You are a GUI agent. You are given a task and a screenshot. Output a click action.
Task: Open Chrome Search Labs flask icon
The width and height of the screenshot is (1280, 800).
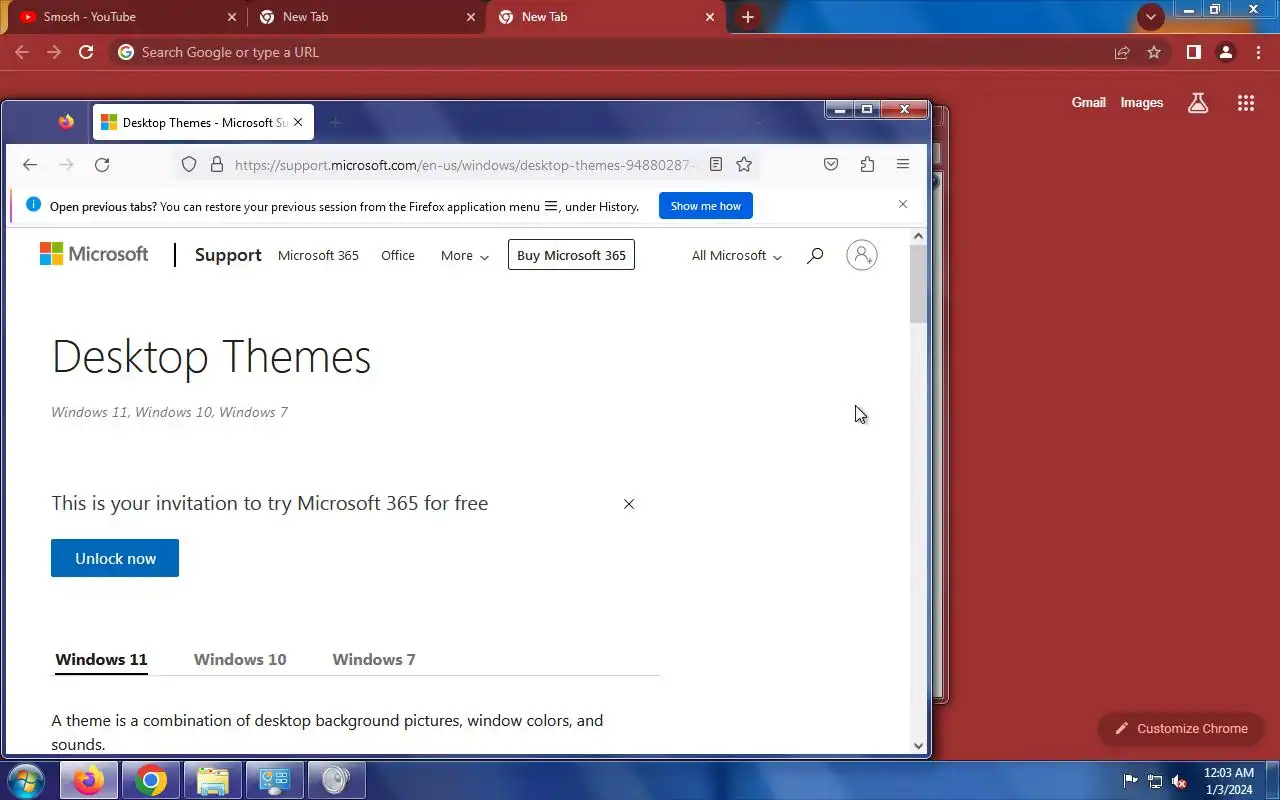[1198, 102]
